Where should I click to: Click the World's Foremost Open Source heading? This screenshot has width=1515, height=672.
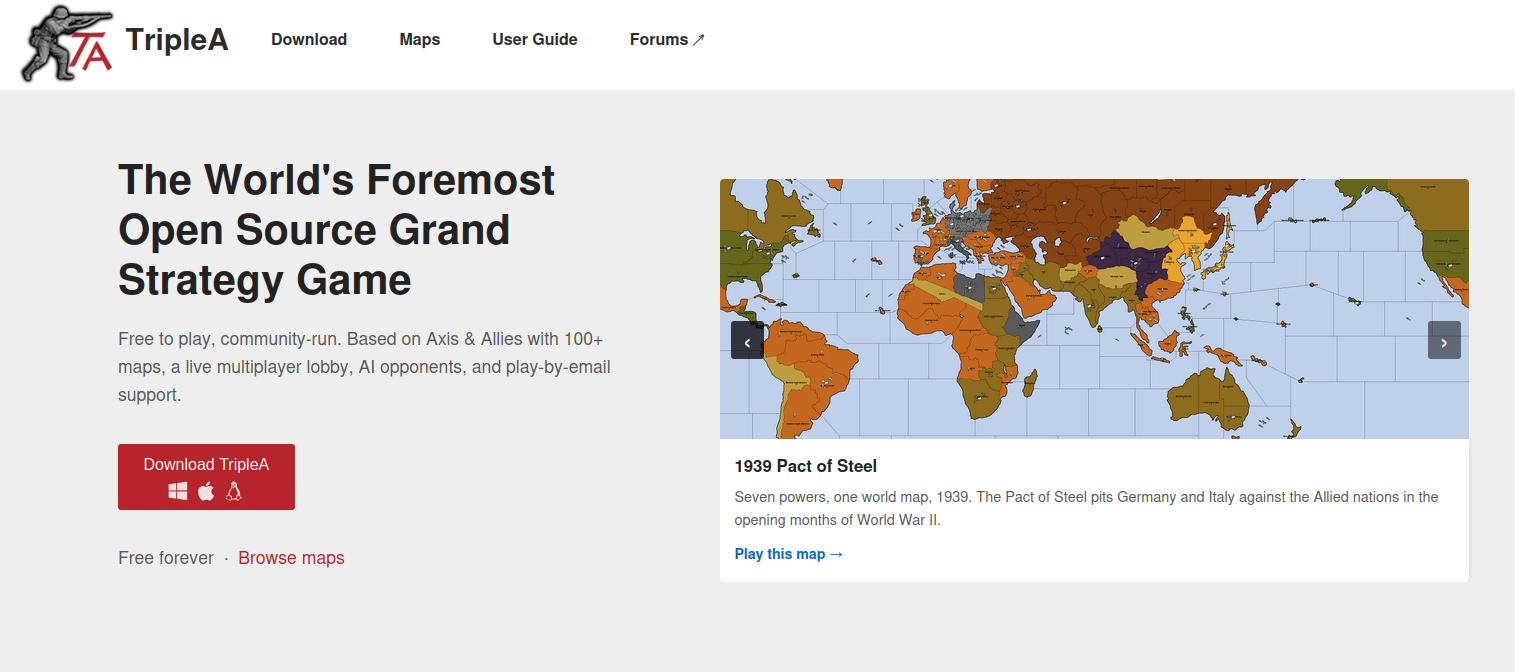pos(336,230)
